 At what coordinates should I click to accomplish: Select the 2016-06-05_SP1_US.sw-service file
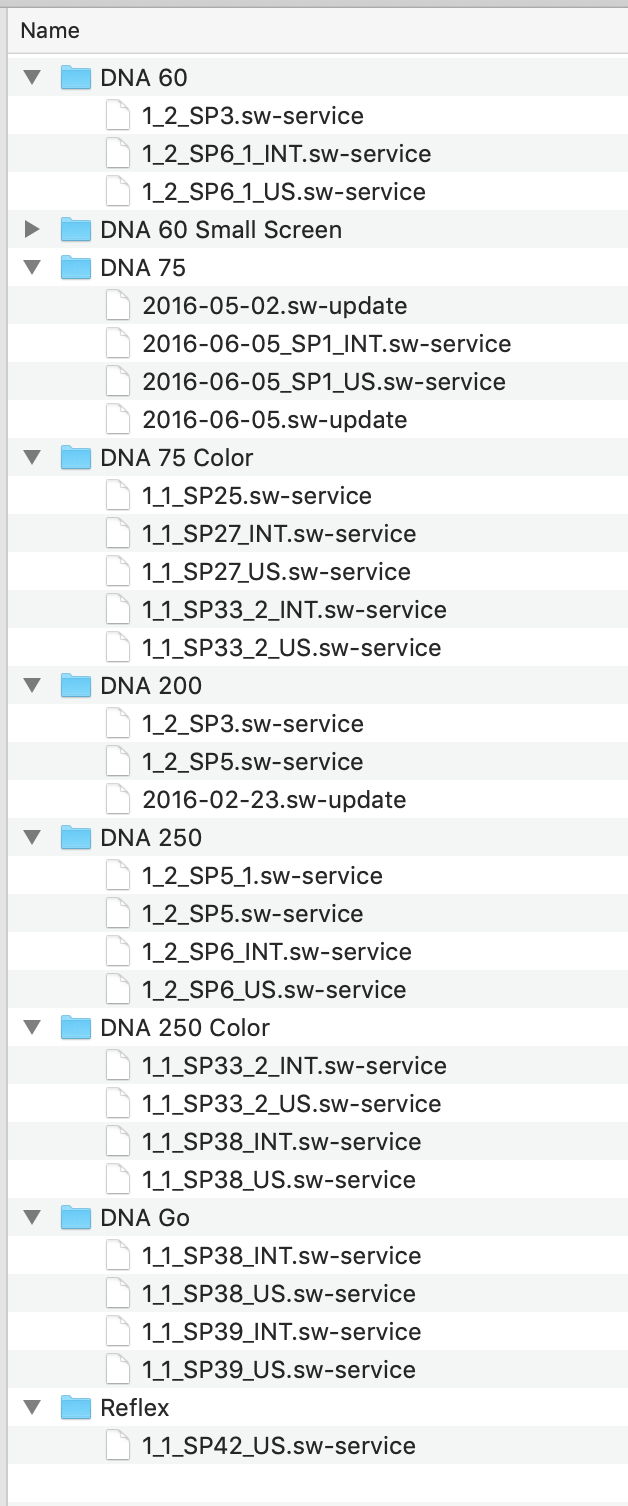[323, 382]
